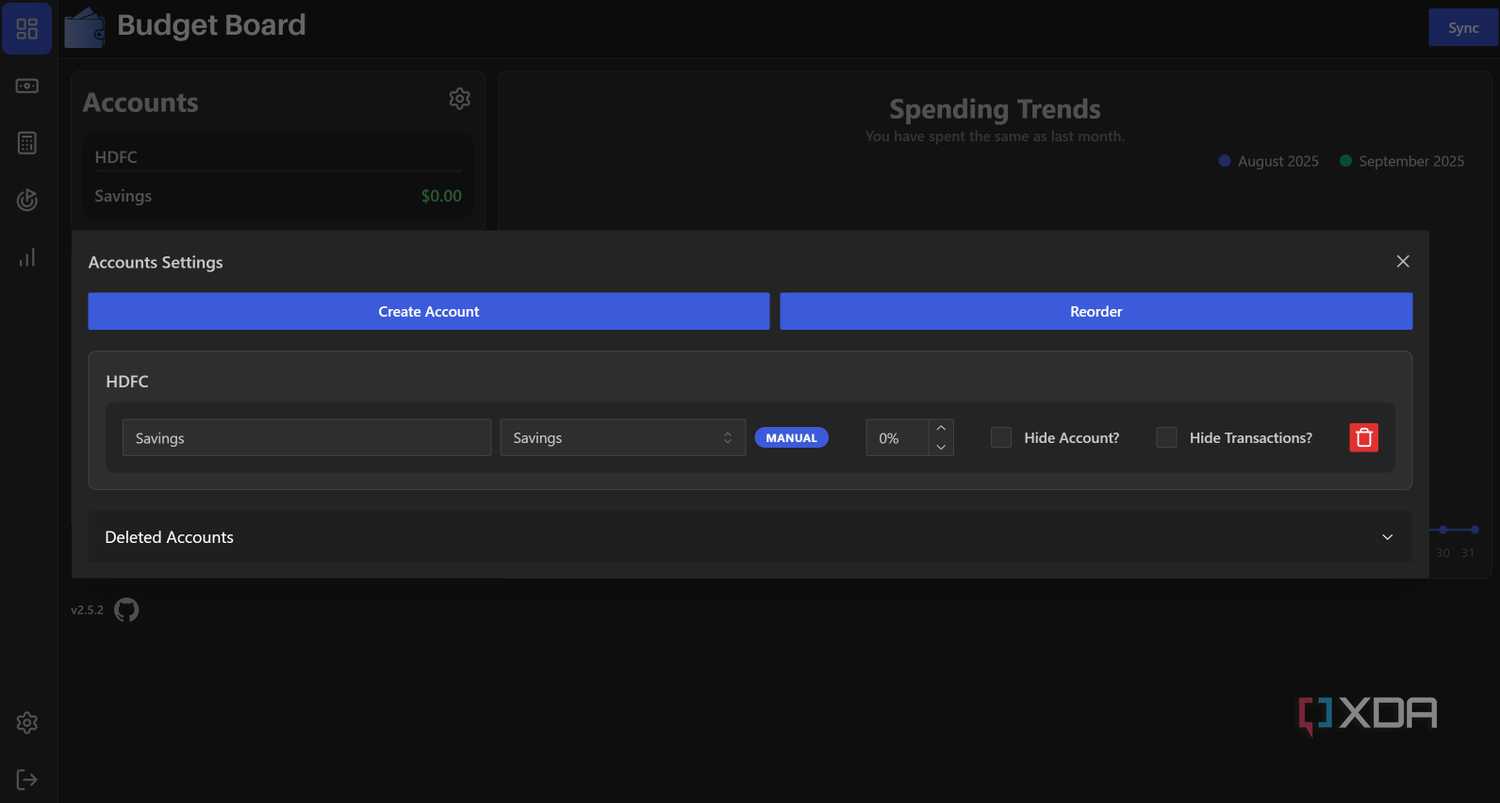Image resolution: width=1500 pixels, height=803 pixels.
Task: Click the v2.5.2 version label
Action: coord(87,610)
